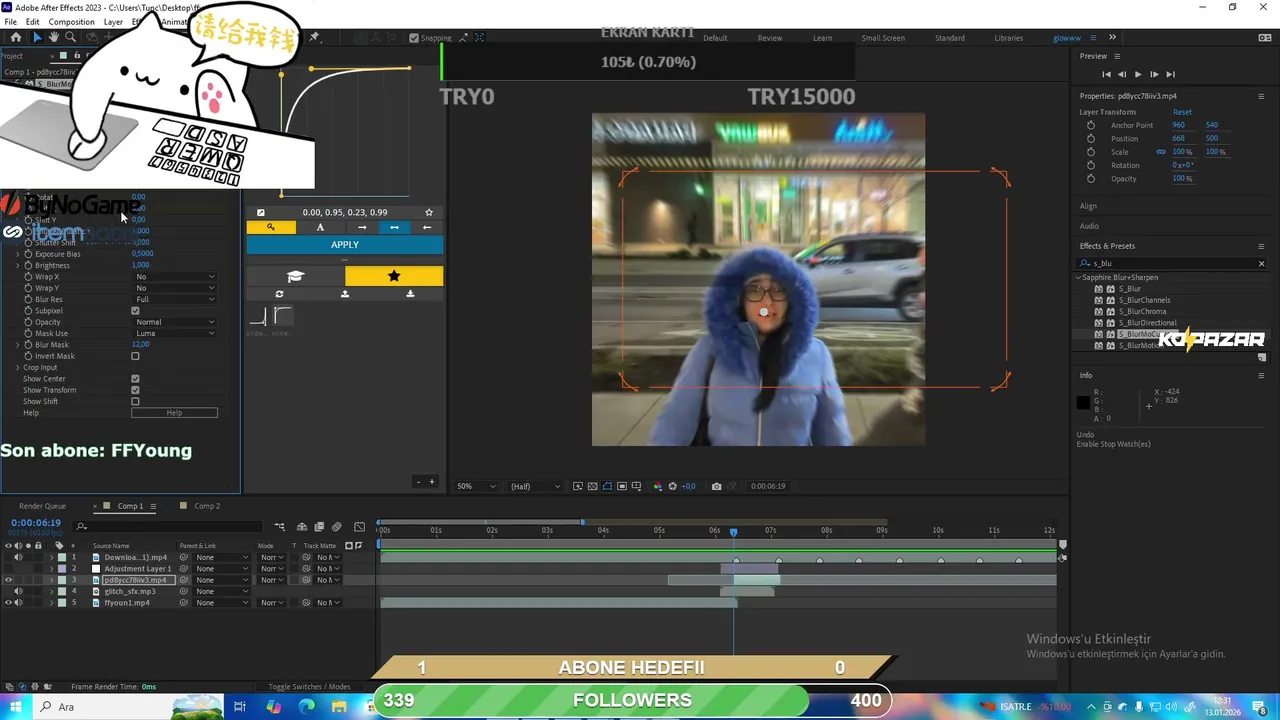Play the preview
Screen dimensions: 1280x720
click(1138, 74)
